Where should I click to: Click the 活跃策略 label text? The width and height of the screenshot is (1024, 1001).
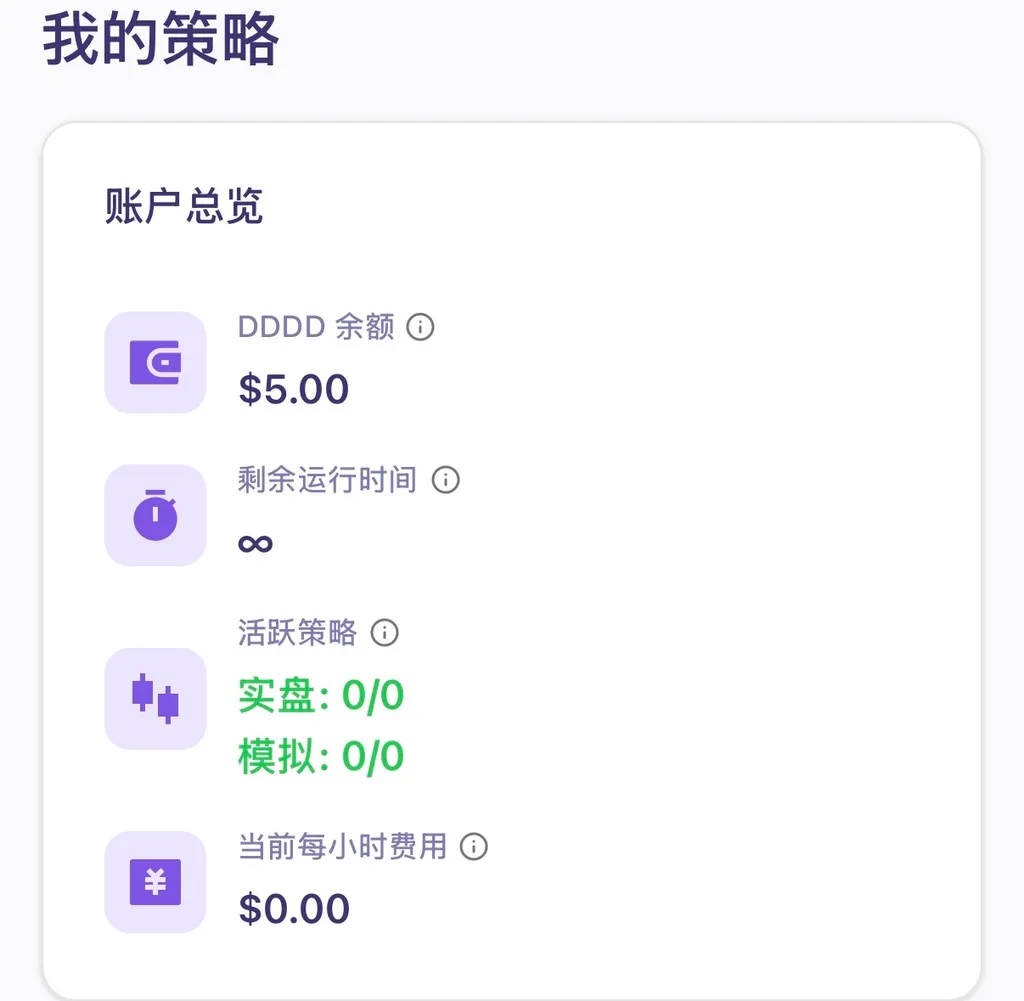[297, 633]
